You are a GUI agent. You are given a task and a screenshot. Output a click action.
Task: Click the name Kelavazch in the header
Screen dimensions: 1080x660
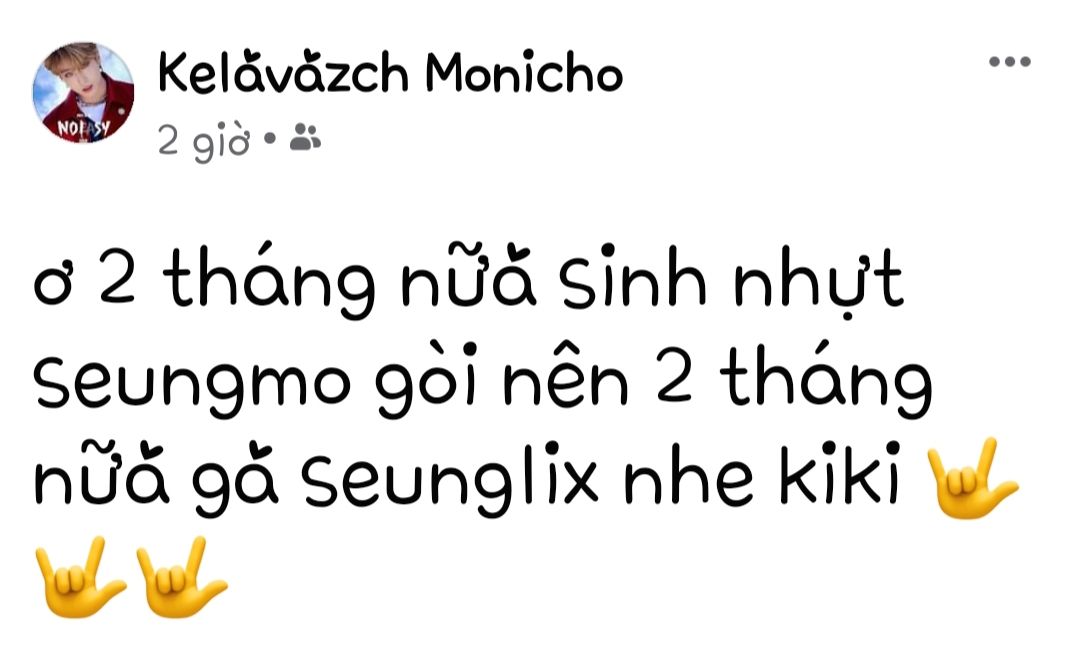pyautogui.click(x=282, y=72)
